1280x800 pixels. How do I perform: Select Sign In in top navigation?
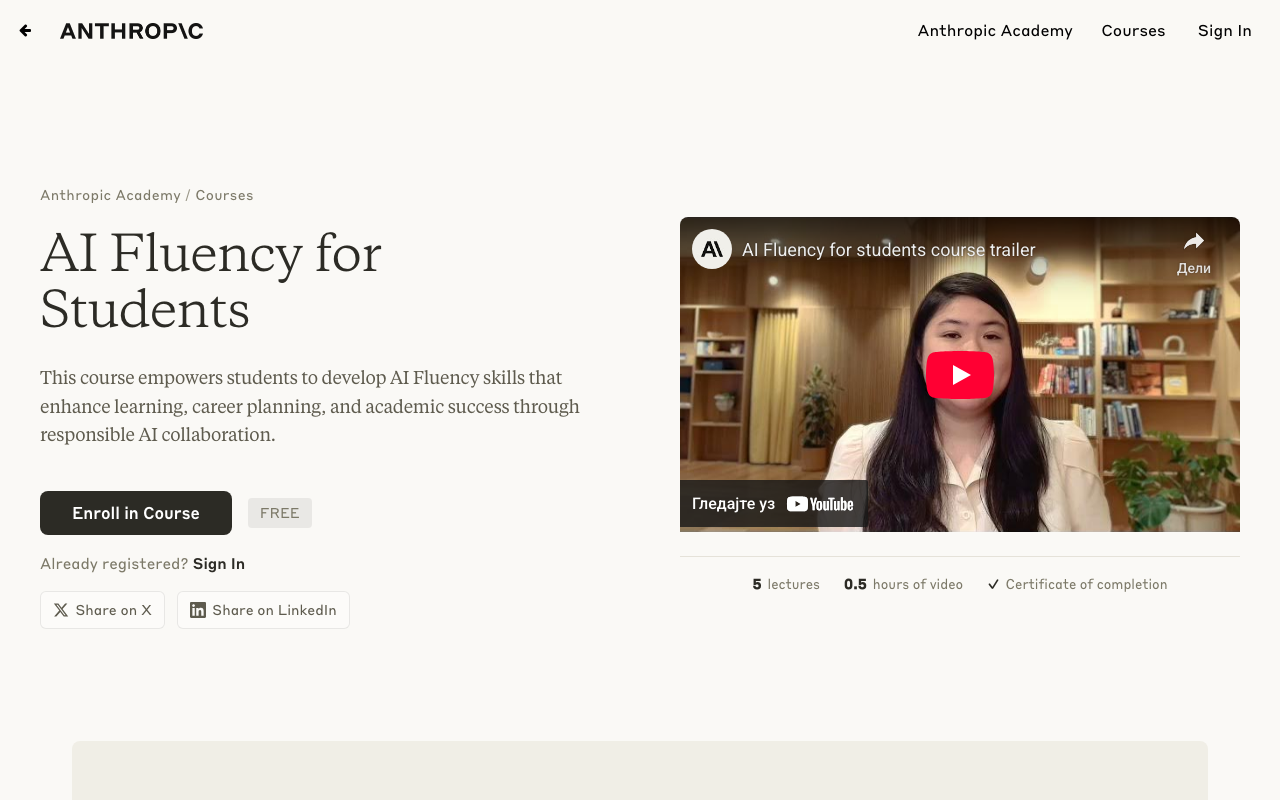pyautogui.click(x=1225, y=31)
